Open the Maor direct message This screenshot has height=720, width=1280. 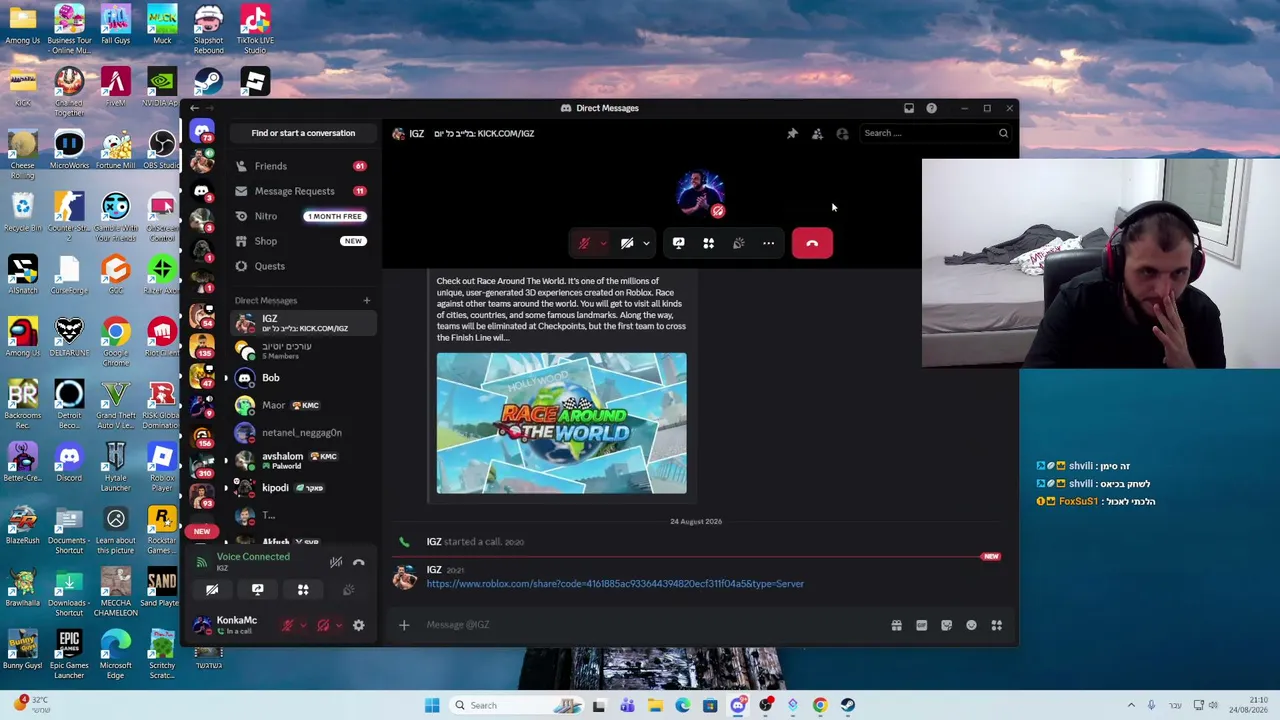pos(303,405)
